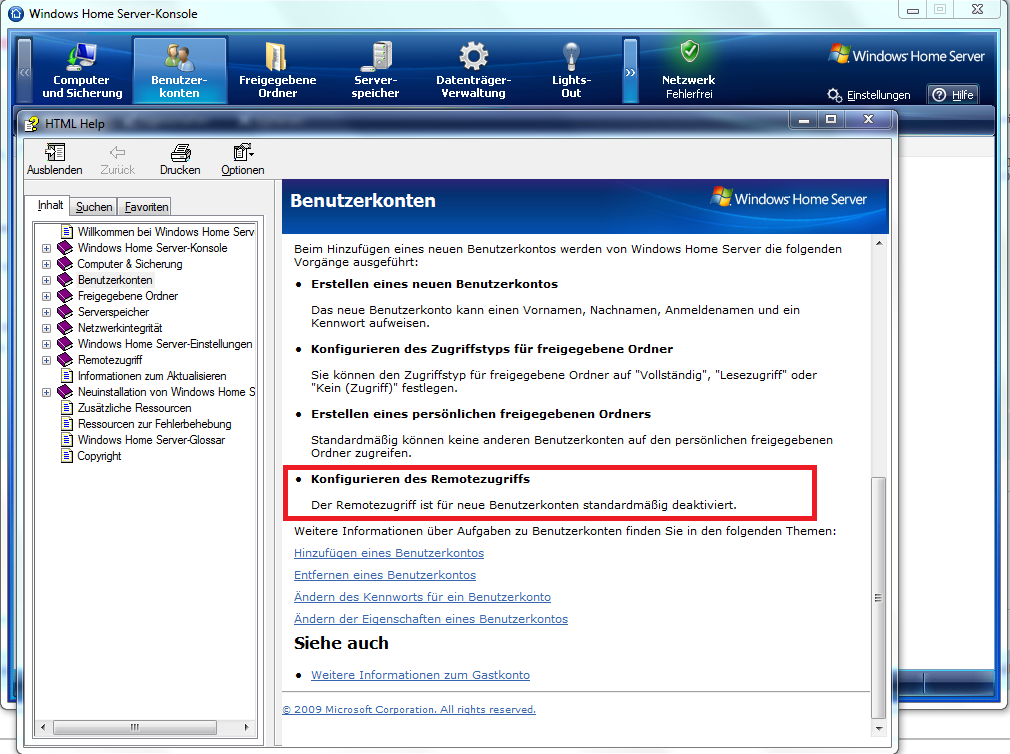
Task: Click the Windows Home Server-Konsole title icon
Action: point(16,14)
